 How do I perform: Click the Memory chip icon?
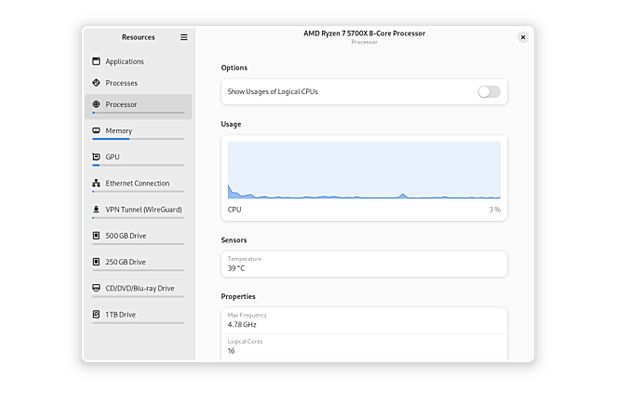pyautogui.click(x=96, y=130)
